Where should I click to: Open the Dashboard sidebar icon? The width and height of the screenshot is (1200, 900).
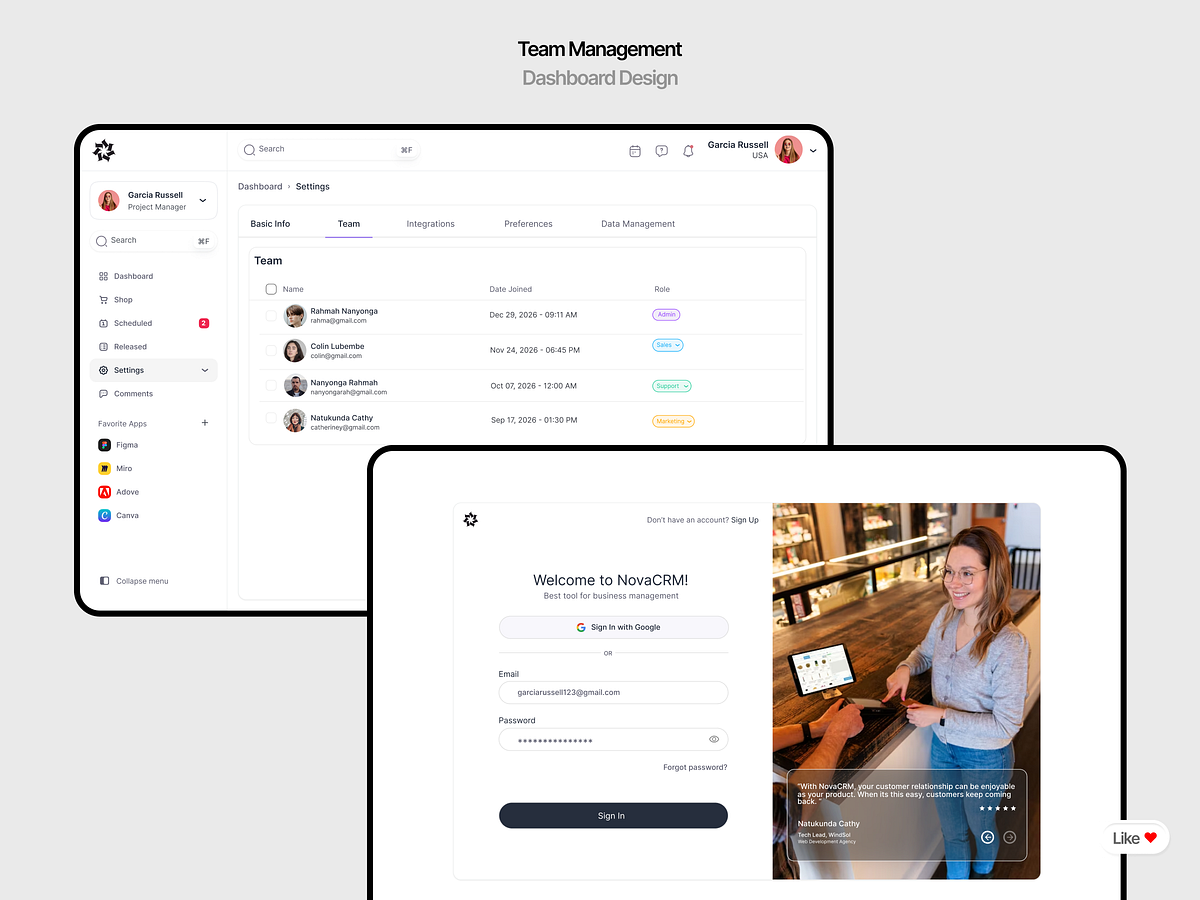click(x=103, y=276)
